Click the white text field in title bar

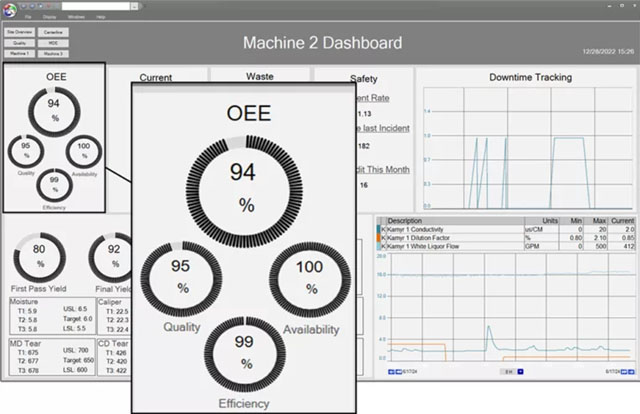(x=96, y=7)
